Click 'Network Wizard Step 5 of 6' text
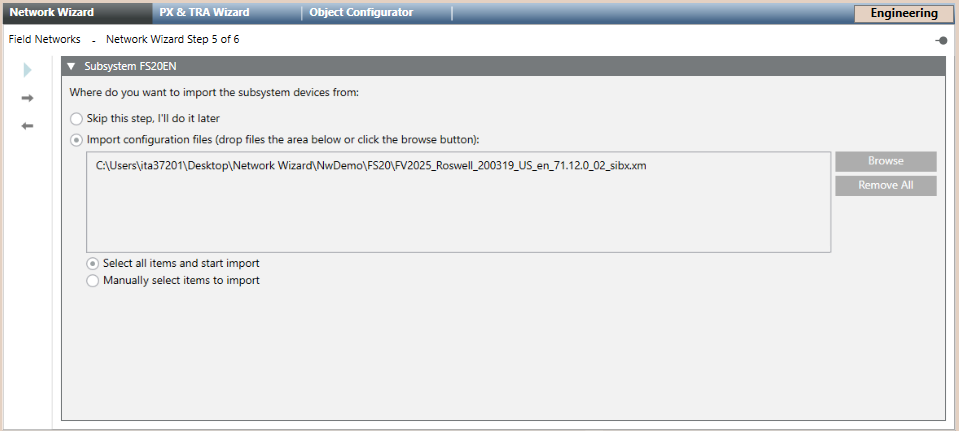The height and width of the screenshot is (431, 960). coord(172,40)
